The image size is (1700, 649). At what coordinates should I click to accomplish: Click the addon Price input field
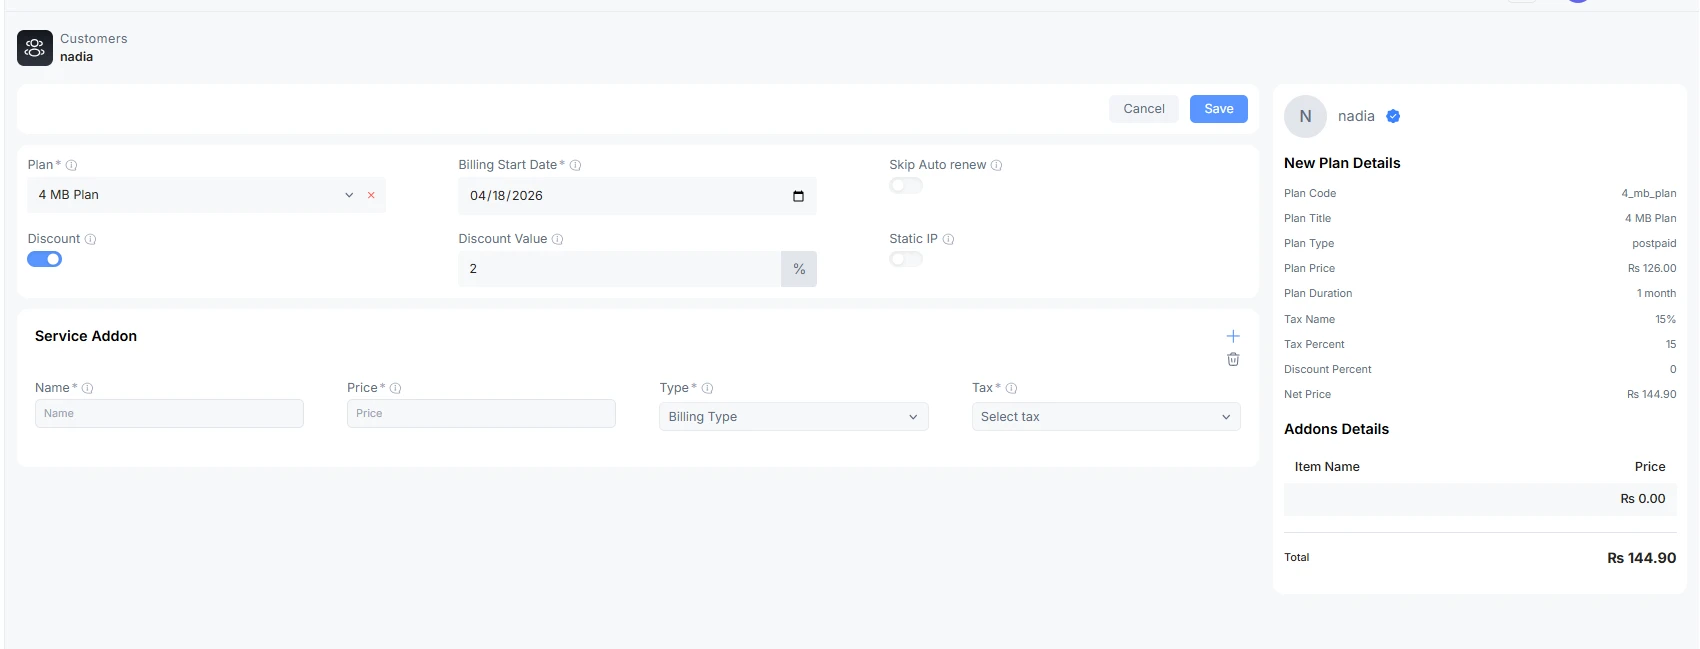click(x=481, y=414)
